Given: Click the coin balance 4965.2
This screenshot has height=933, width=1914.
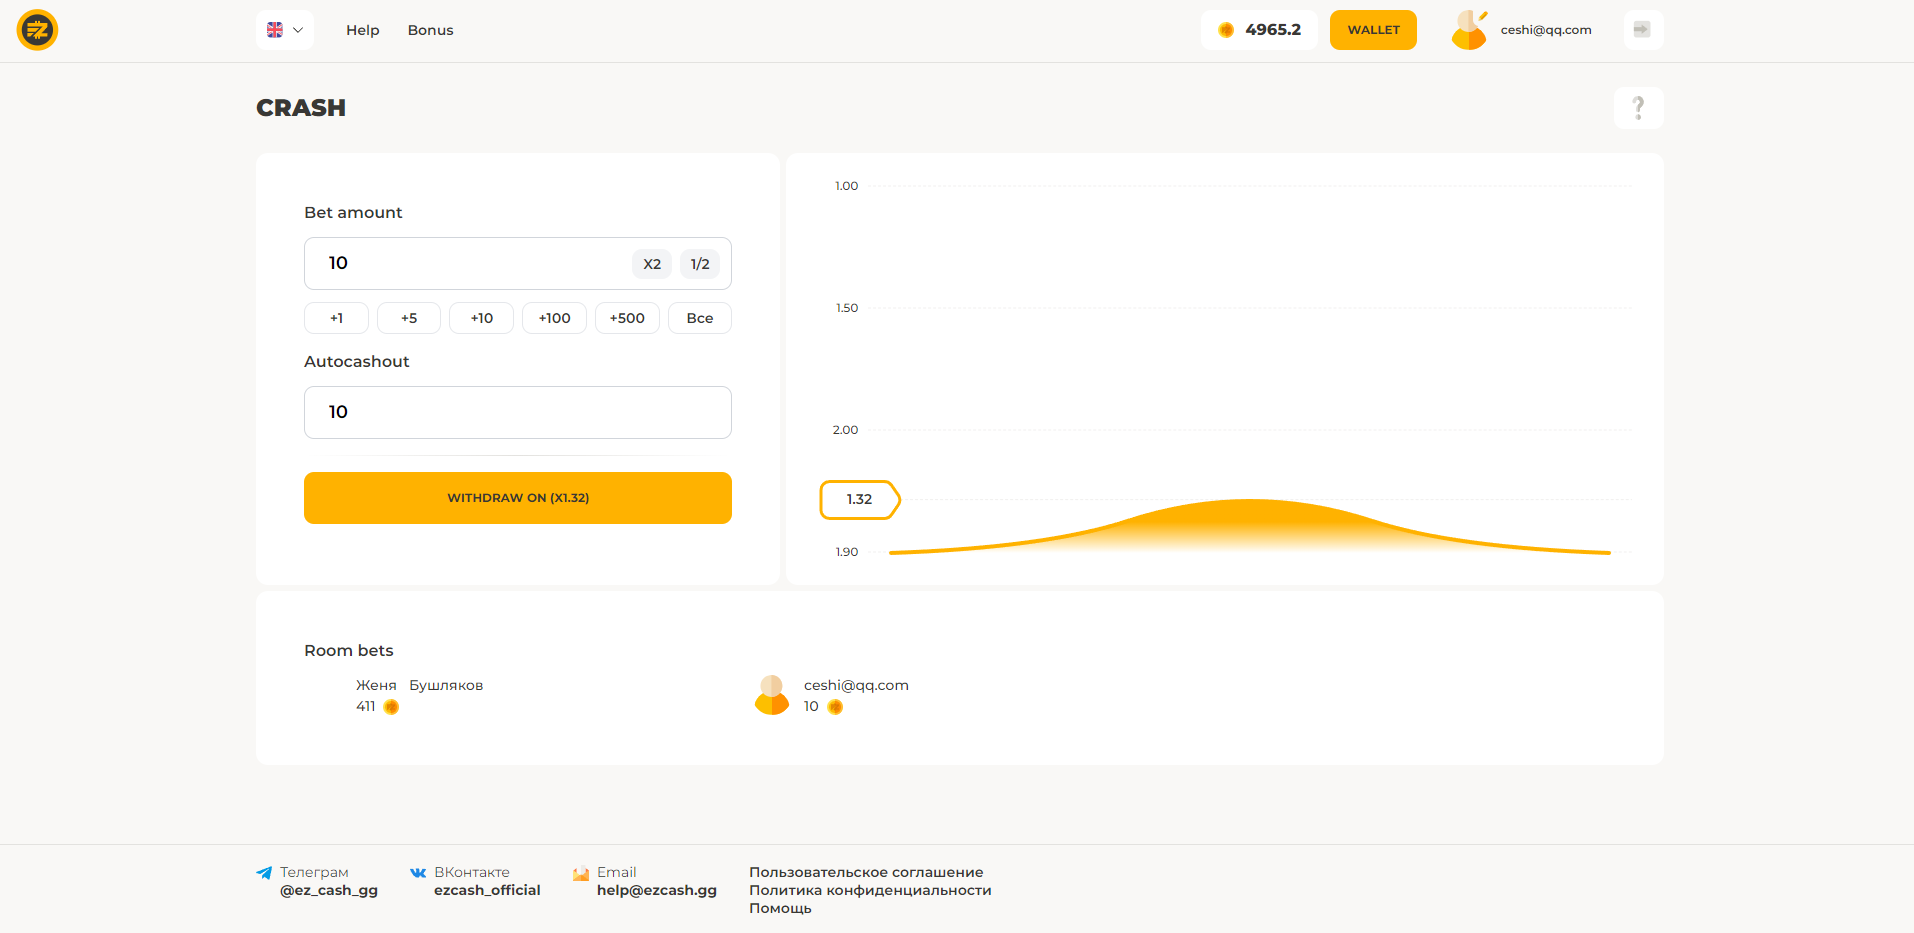Looking at the screenshot, I should 1259,30.
